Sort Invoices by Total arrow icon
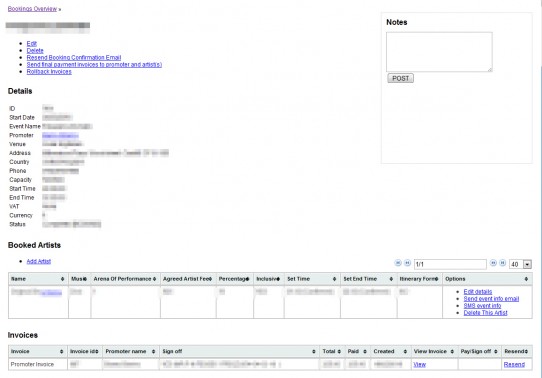This screenshot has width=542, height=378. [339, 351]
